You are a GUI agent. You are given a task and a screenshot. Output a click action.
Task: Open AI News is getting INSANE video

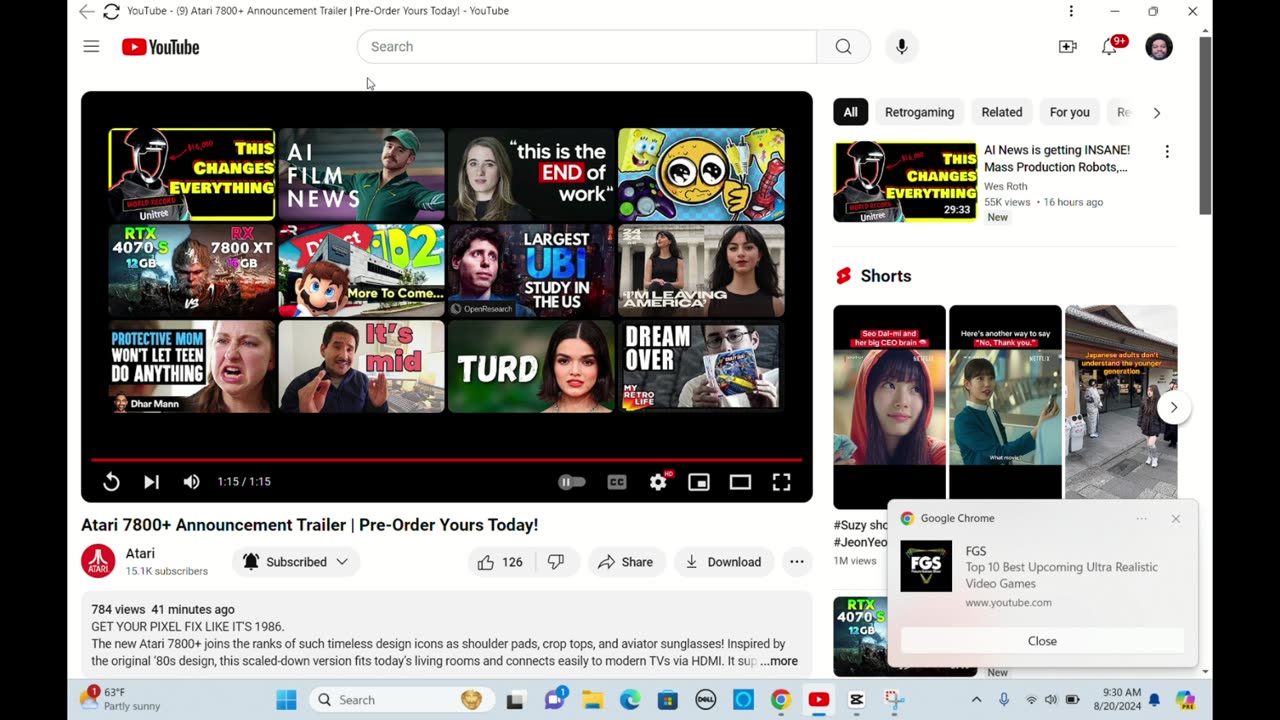1057,158
